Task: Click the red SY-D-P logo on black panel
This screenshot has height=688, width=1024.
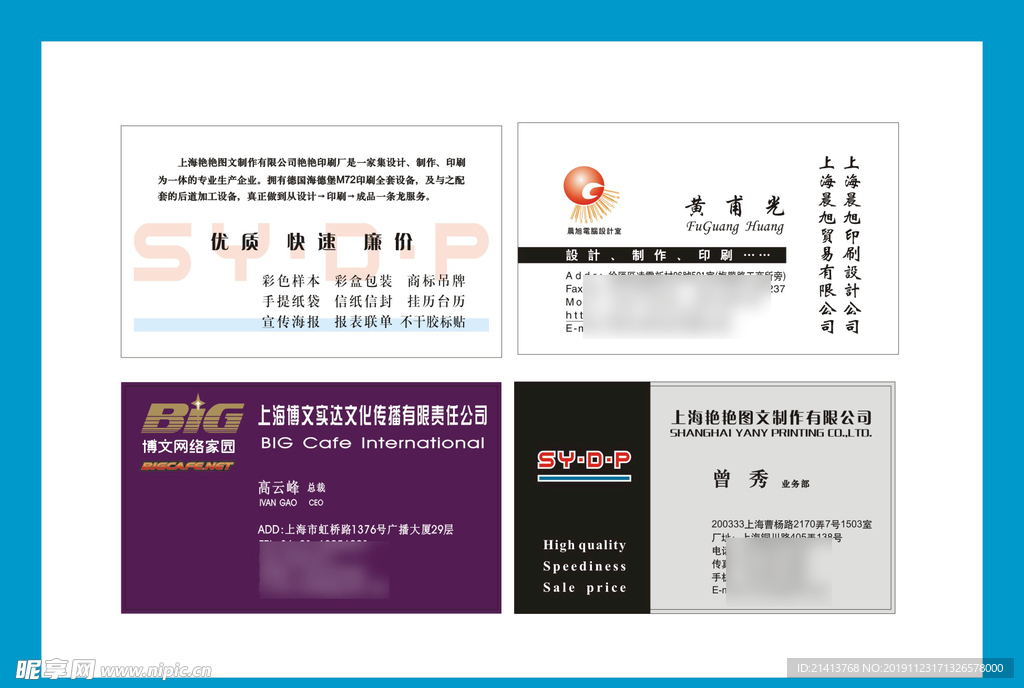Action: 584,460
